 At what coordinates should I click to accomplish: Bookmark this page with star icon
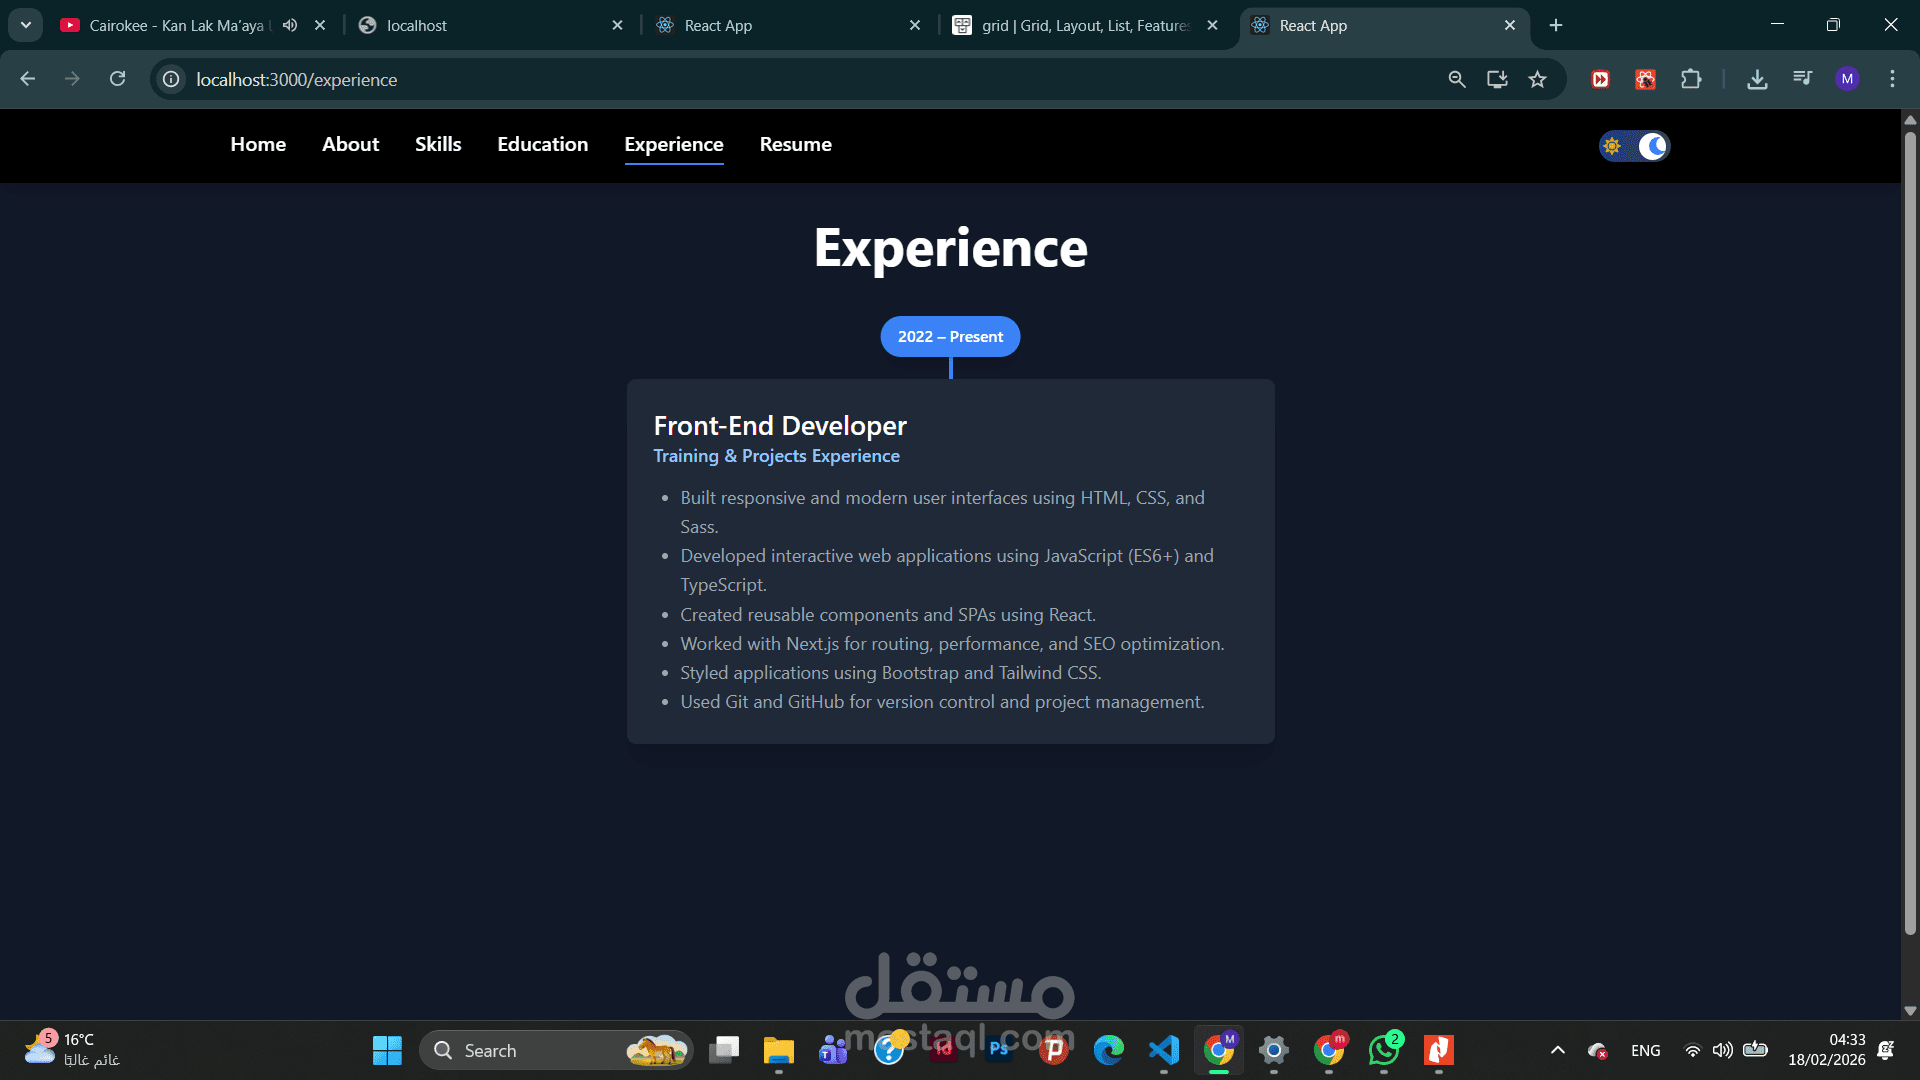point(1537,79)
